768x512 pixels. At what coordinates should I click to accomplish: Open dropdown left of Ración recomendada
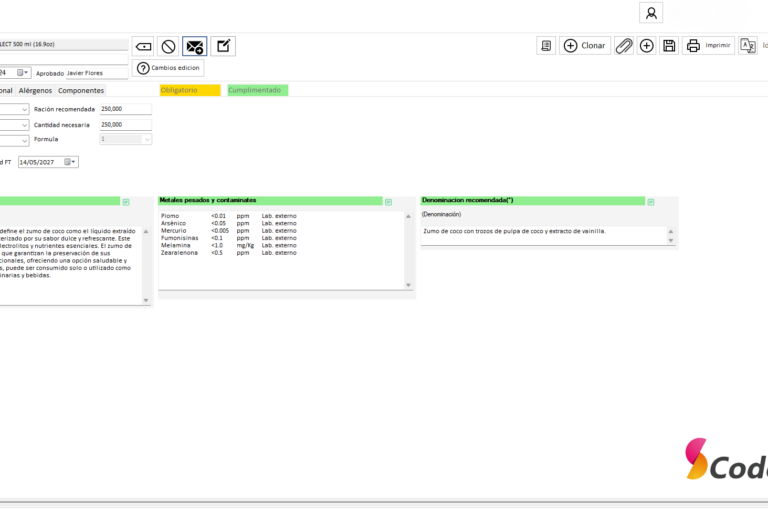[x=24, y=110]
